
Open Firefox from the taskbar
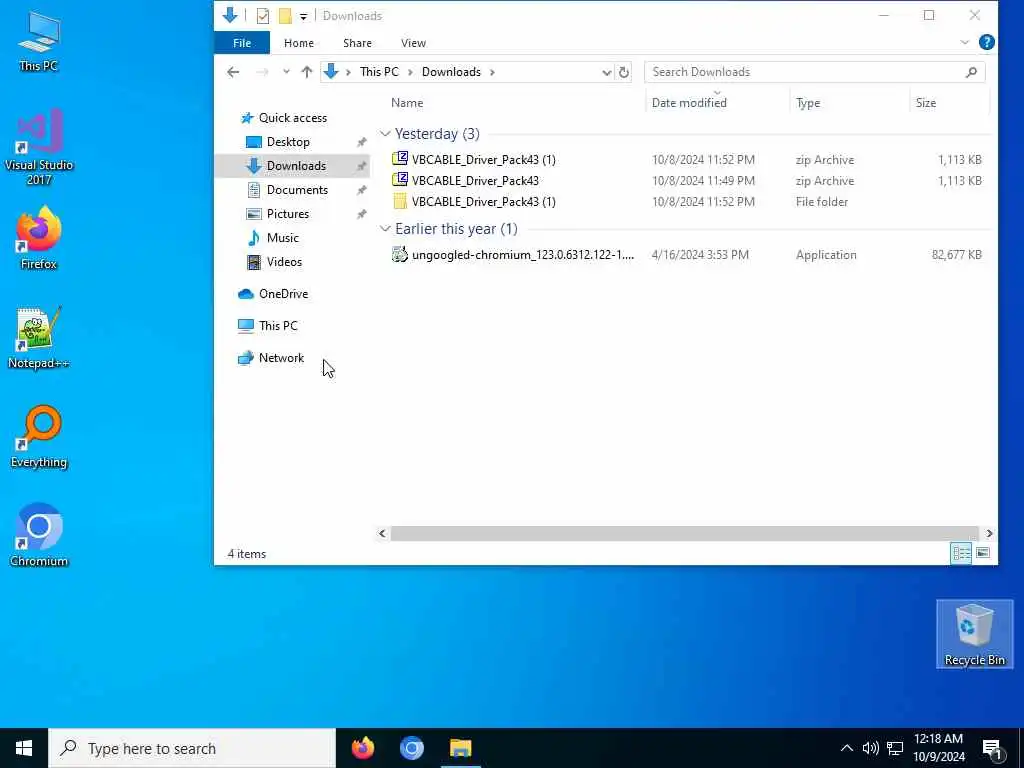[x=363, y=748]
